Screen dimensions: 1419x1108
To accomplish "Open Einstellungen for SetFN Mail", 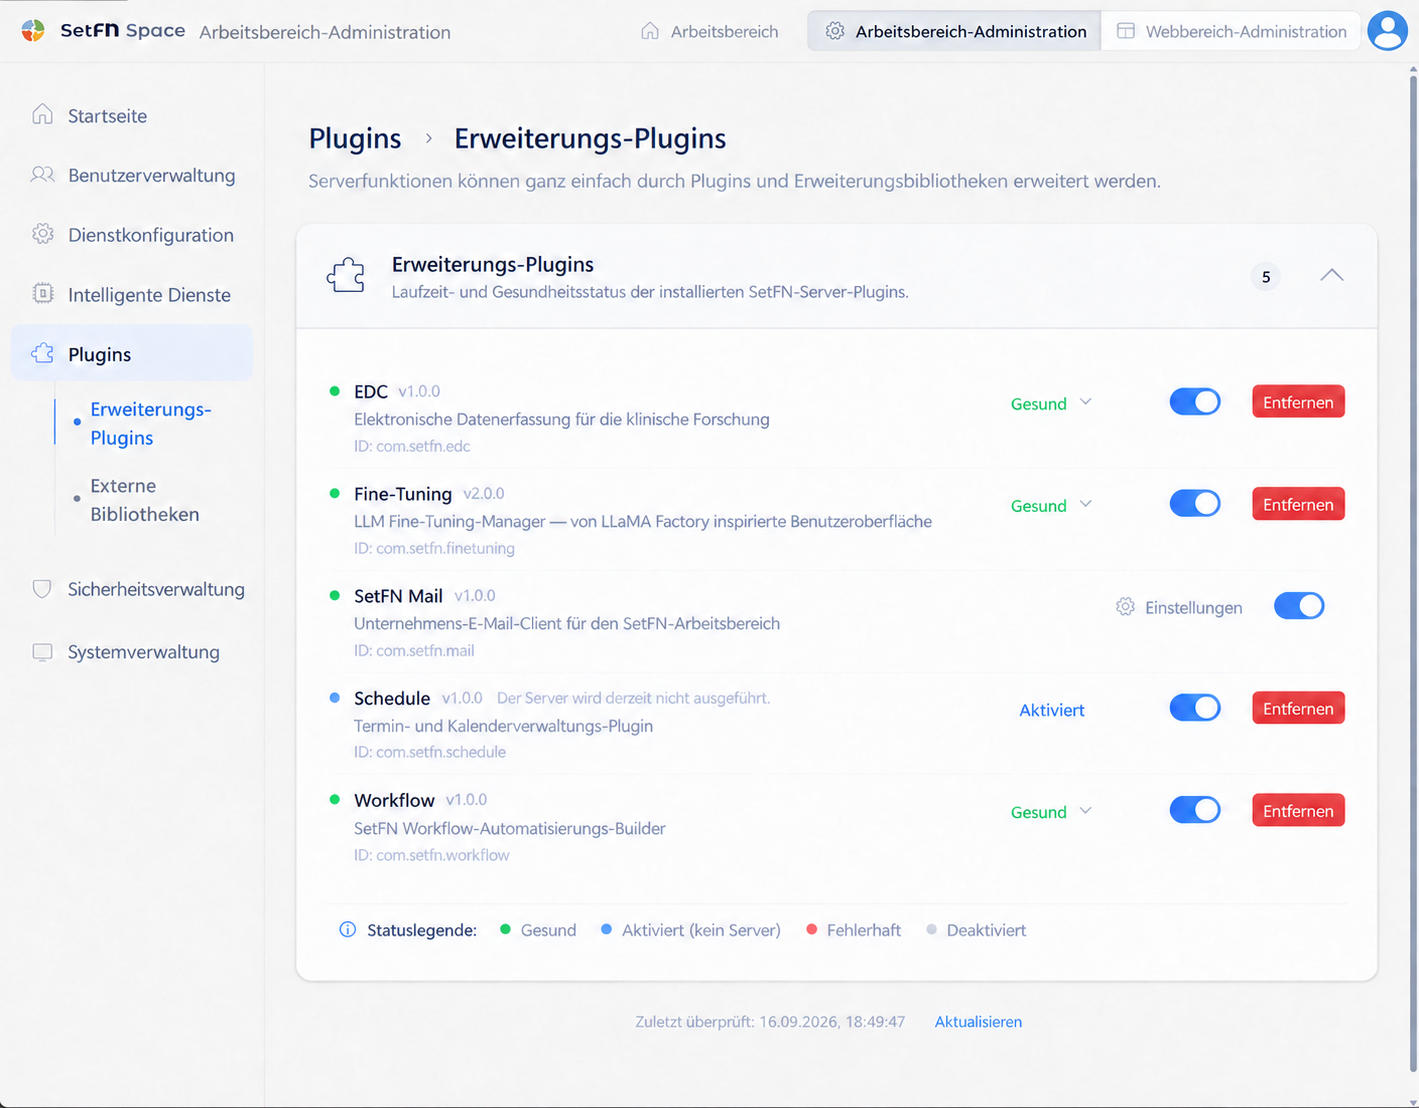I will [x=1180, y=607].
